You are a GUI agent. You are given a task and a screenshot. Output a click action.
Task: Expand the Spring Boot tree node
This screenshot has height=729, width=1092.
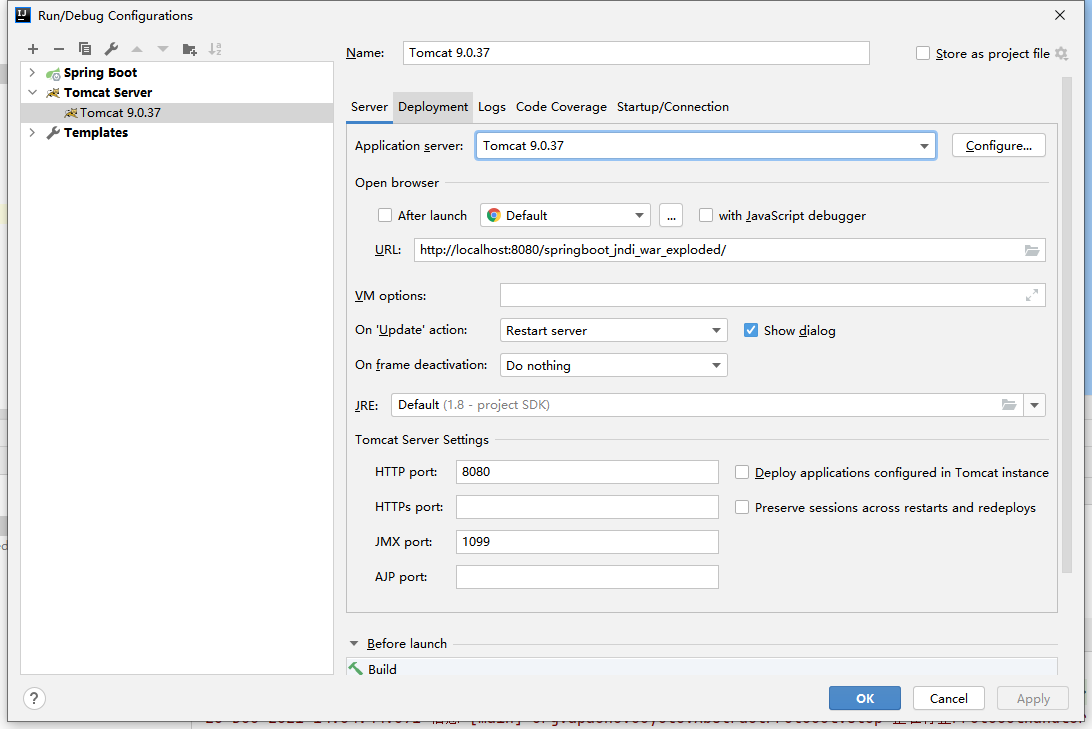(32, 72)
